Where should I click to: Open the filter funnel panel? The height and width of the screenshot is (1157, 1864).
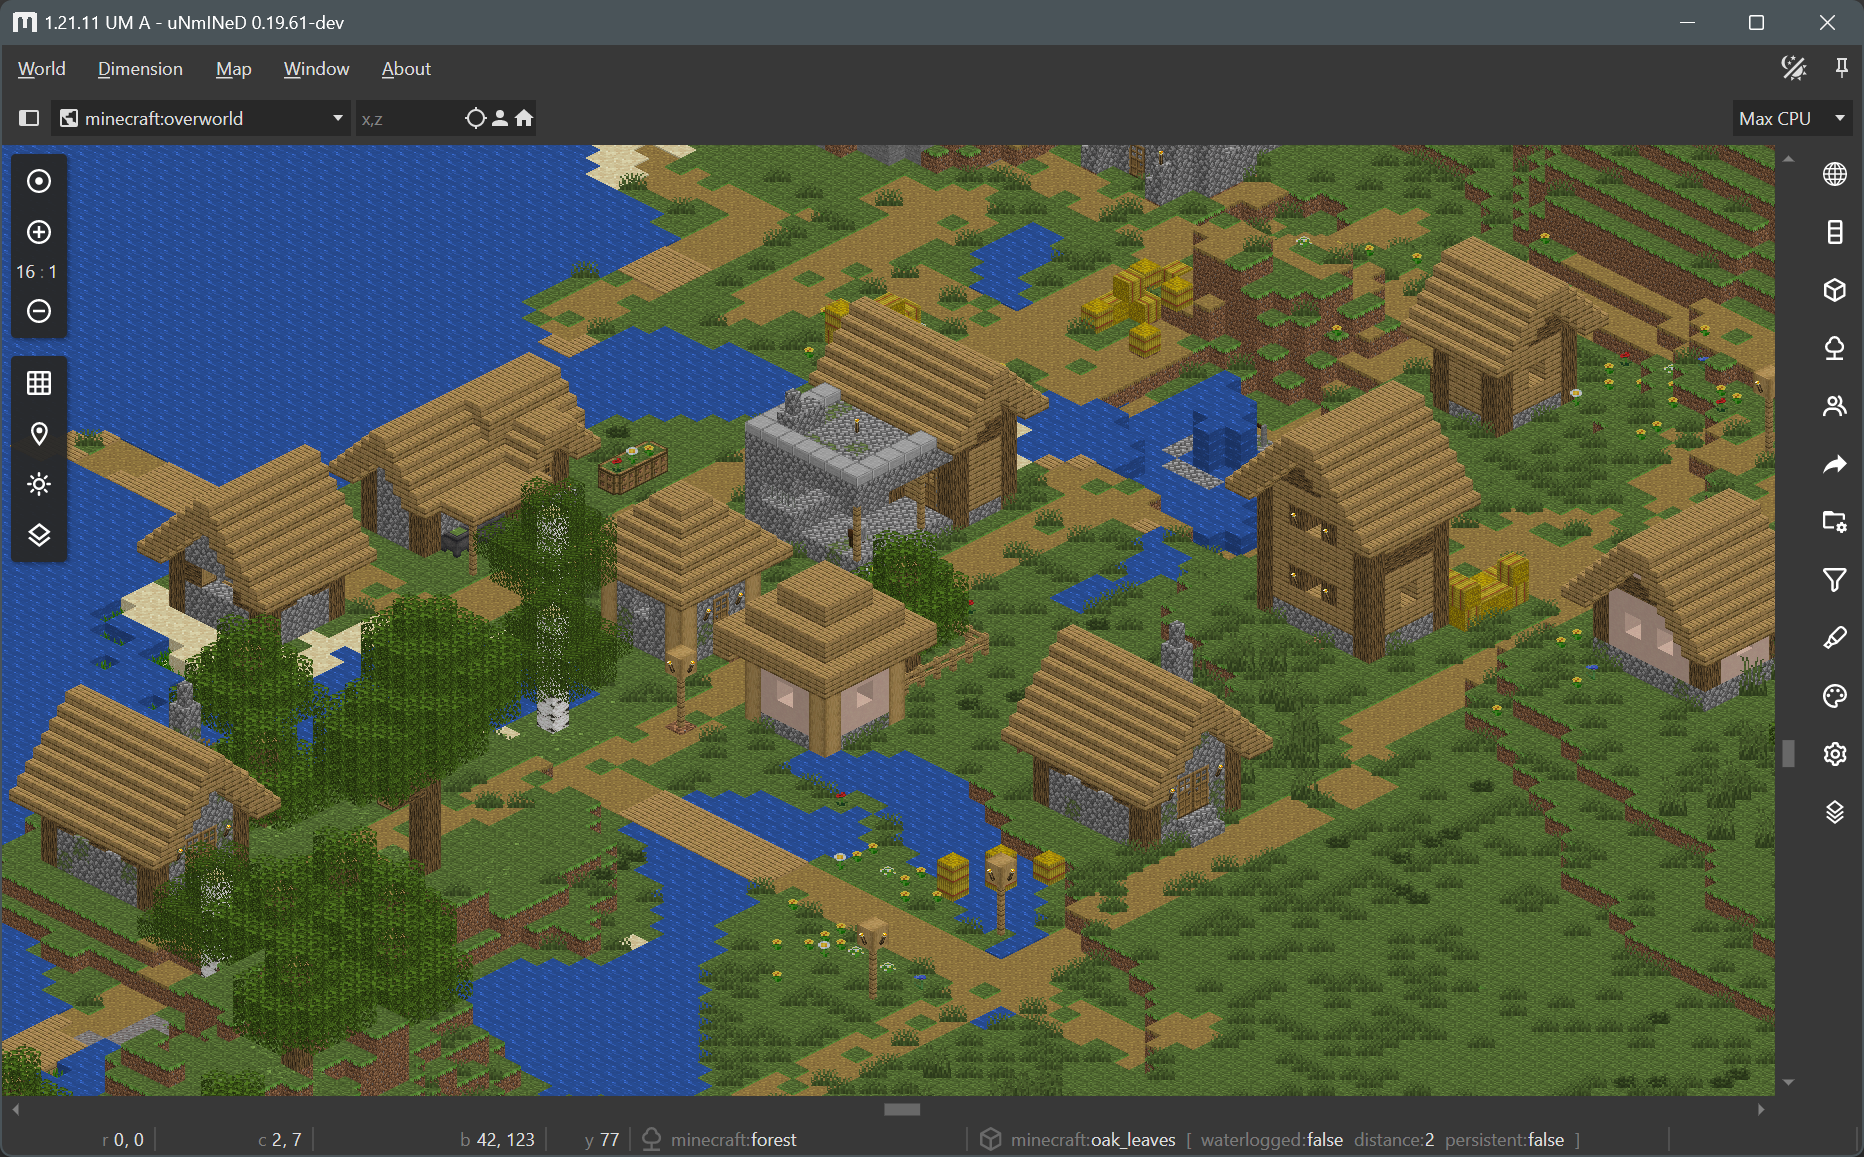point(1834,580)
